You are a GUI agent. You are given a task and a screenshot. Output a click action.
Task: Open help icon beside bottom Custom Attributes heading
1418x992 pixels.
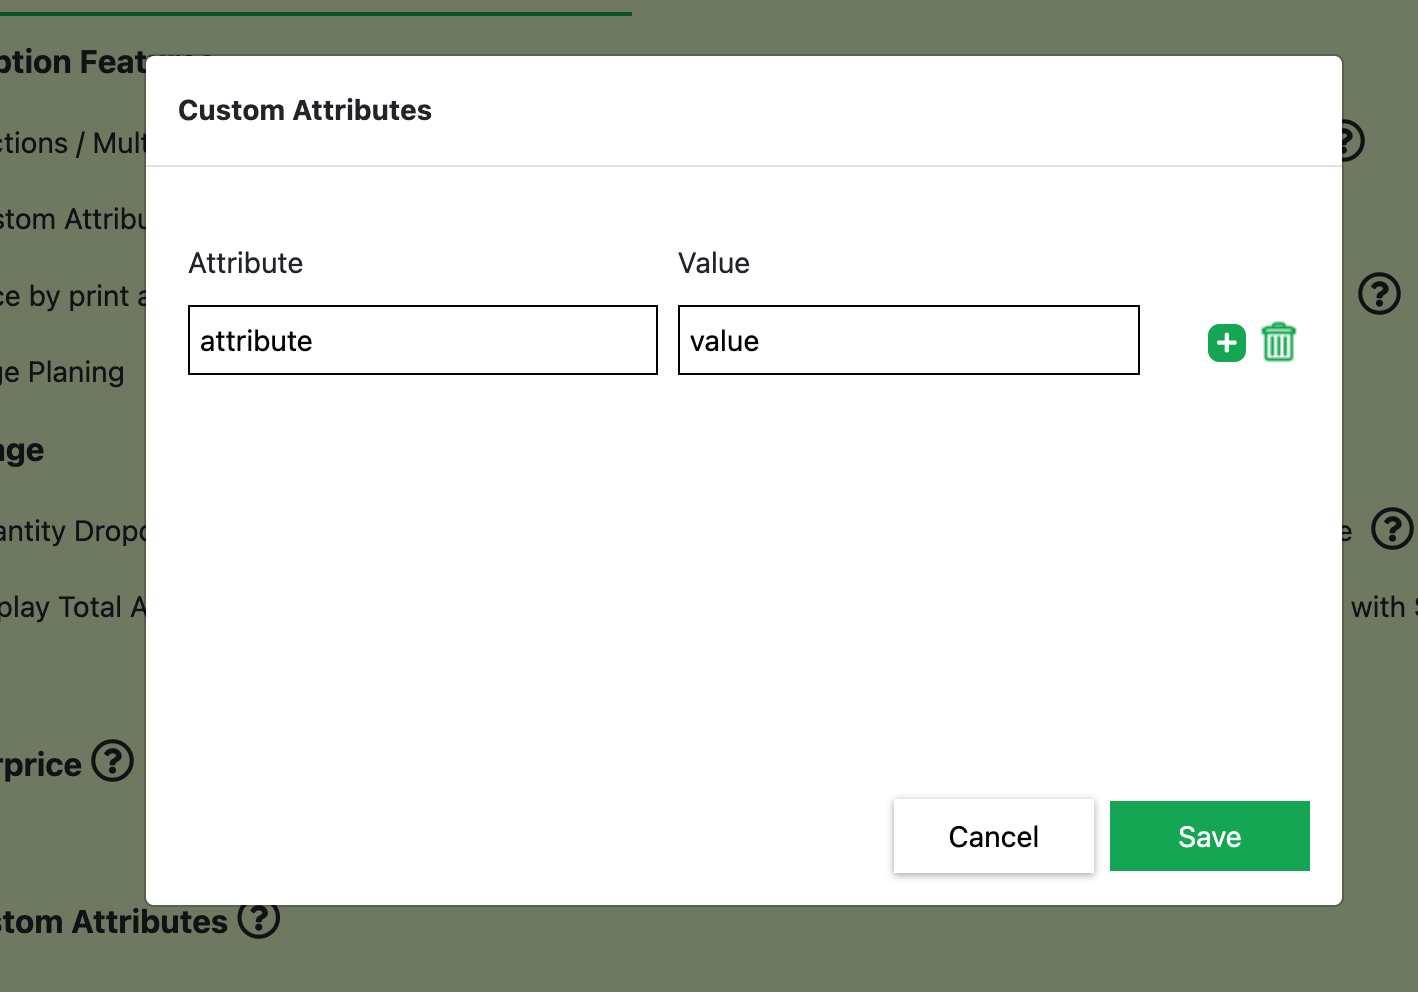259,919
